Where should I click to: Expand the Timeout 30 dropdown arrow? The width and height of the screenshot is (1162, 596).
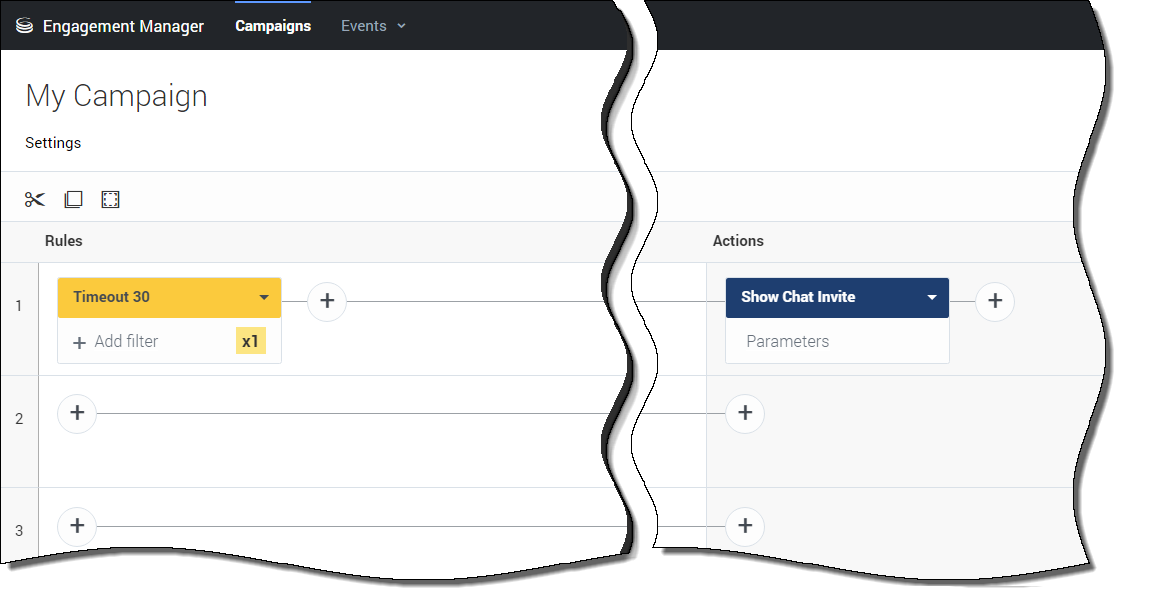(264, 298)
